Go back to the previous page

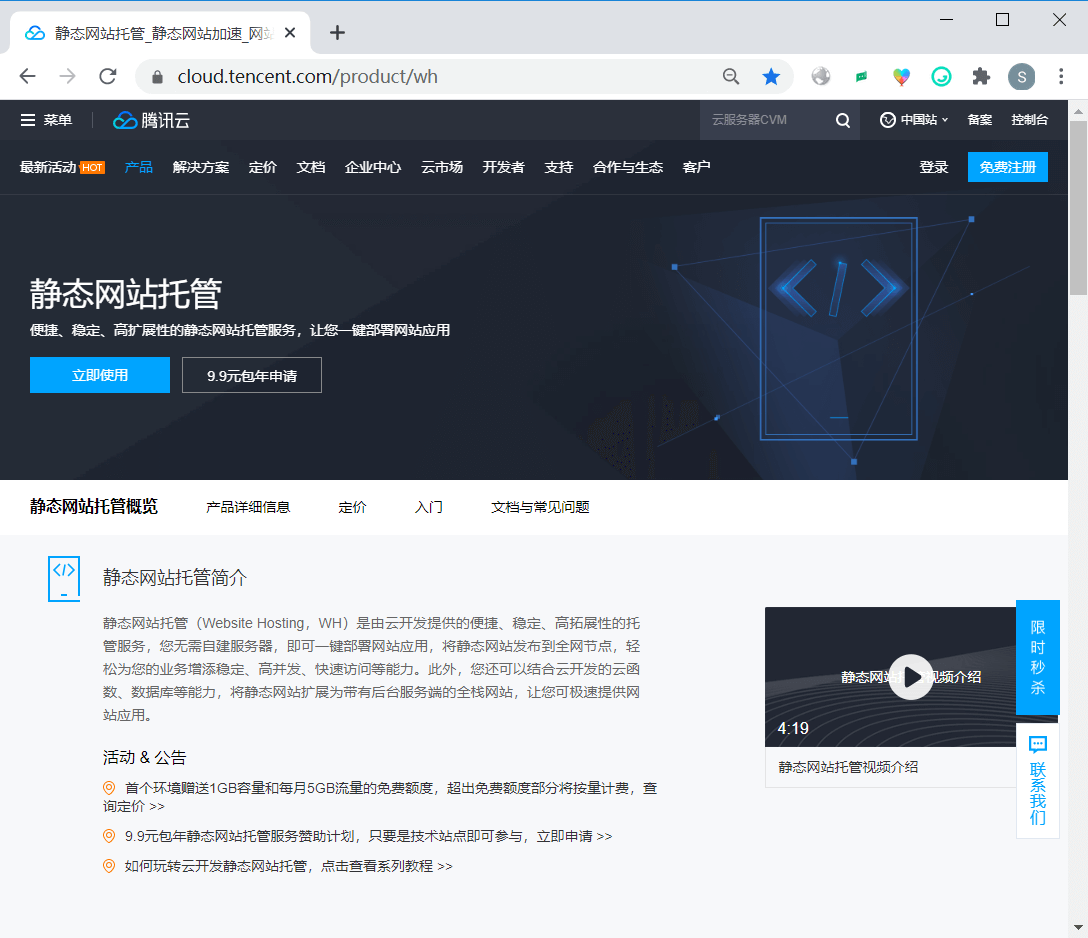coord(27,76)
